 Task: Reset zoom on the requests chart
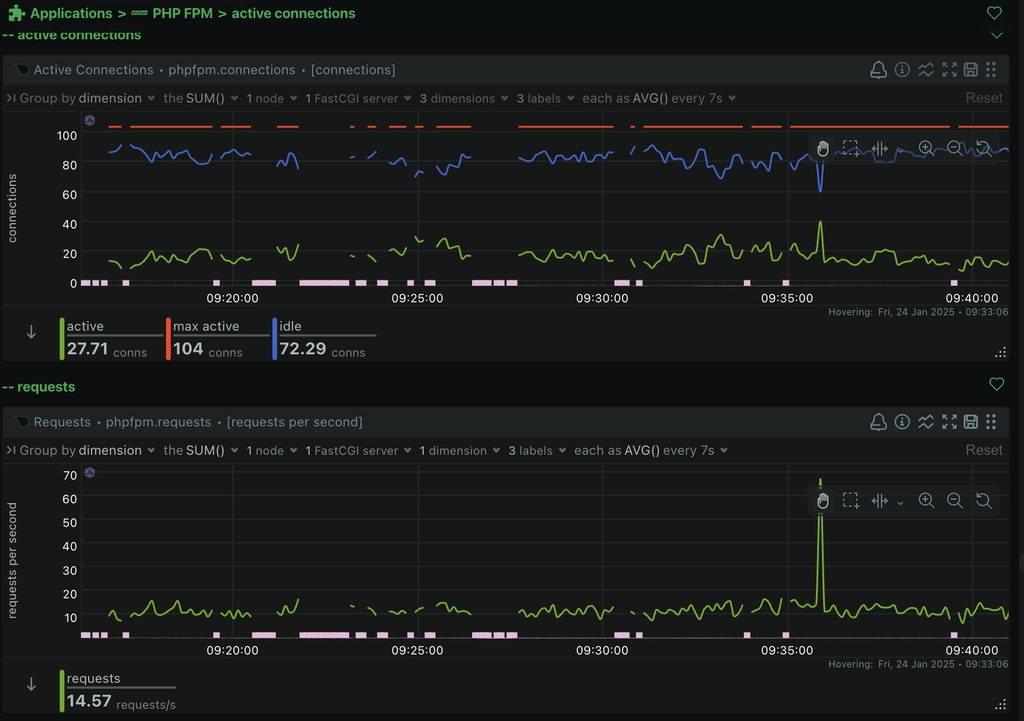(x=984, y=501)
